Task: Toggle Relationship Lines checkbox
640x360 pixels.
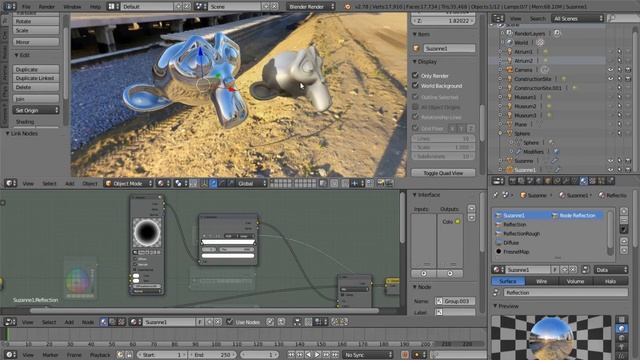Action: click(416, 117)
